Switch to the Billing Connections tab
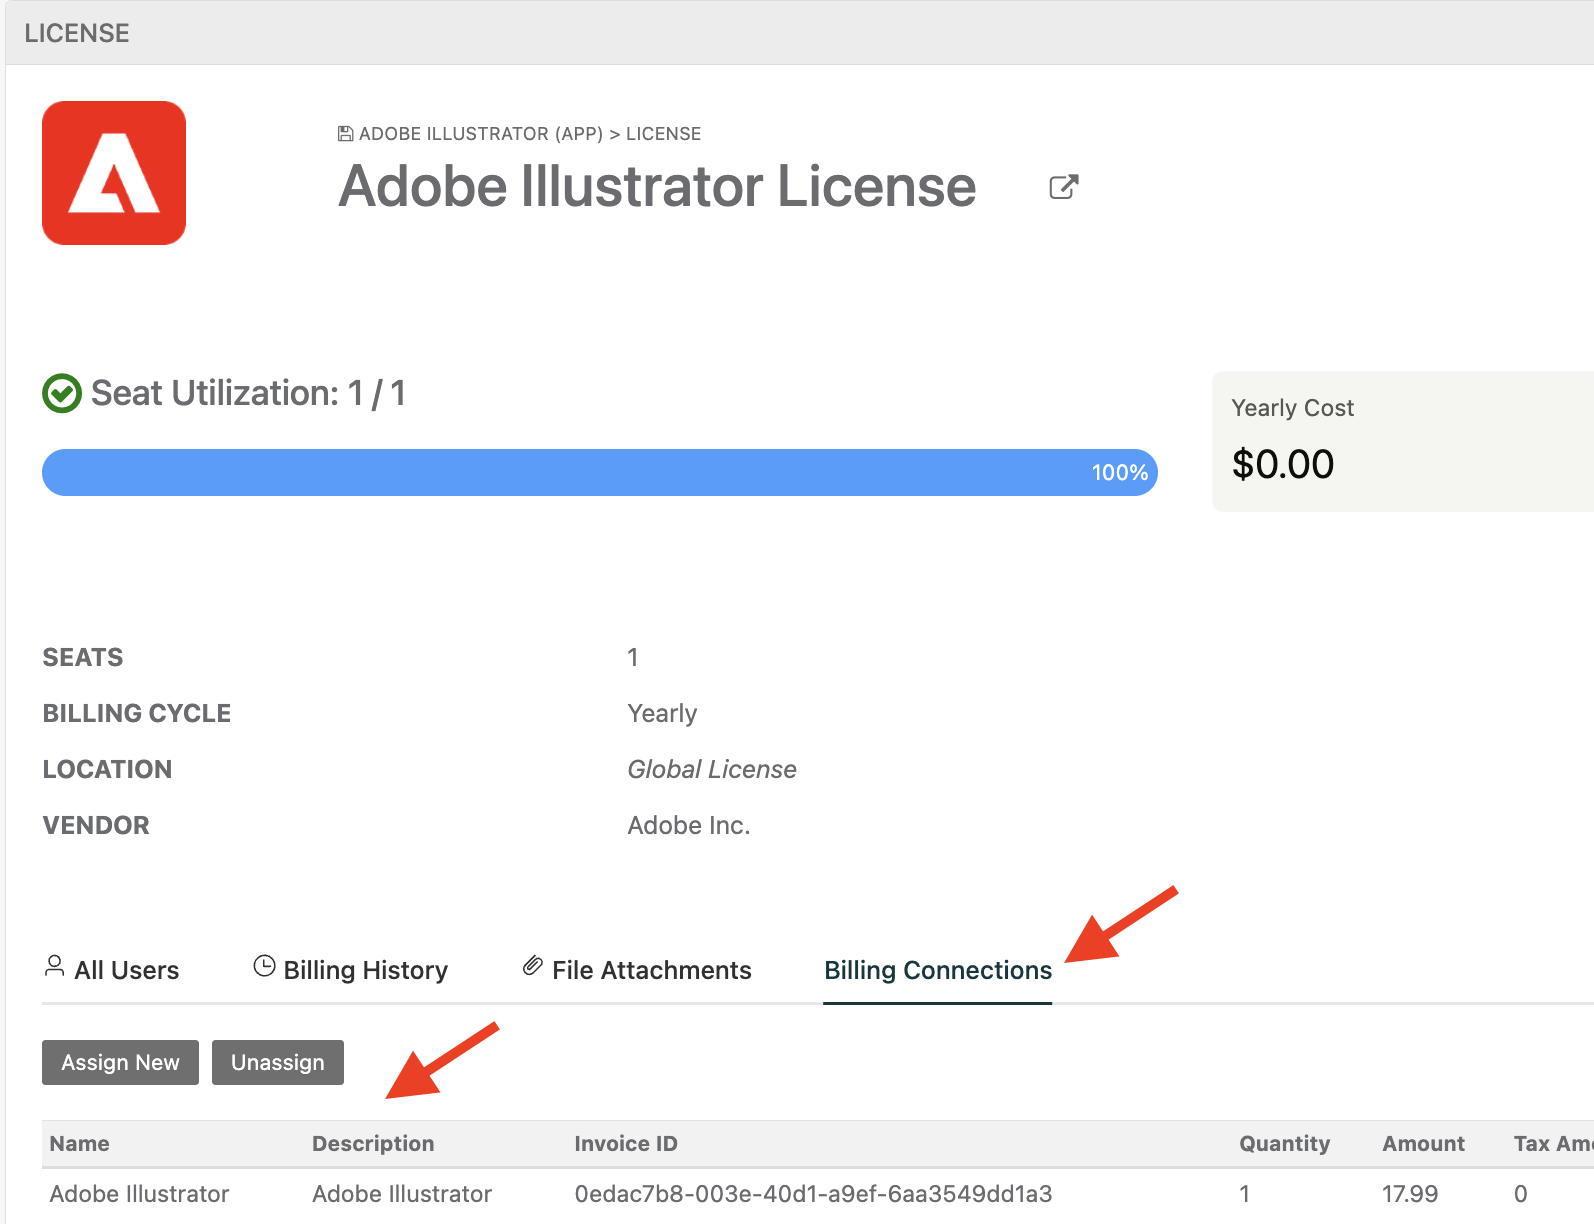Screen dimensions: 1594x1224 click(x=937, y=970)
